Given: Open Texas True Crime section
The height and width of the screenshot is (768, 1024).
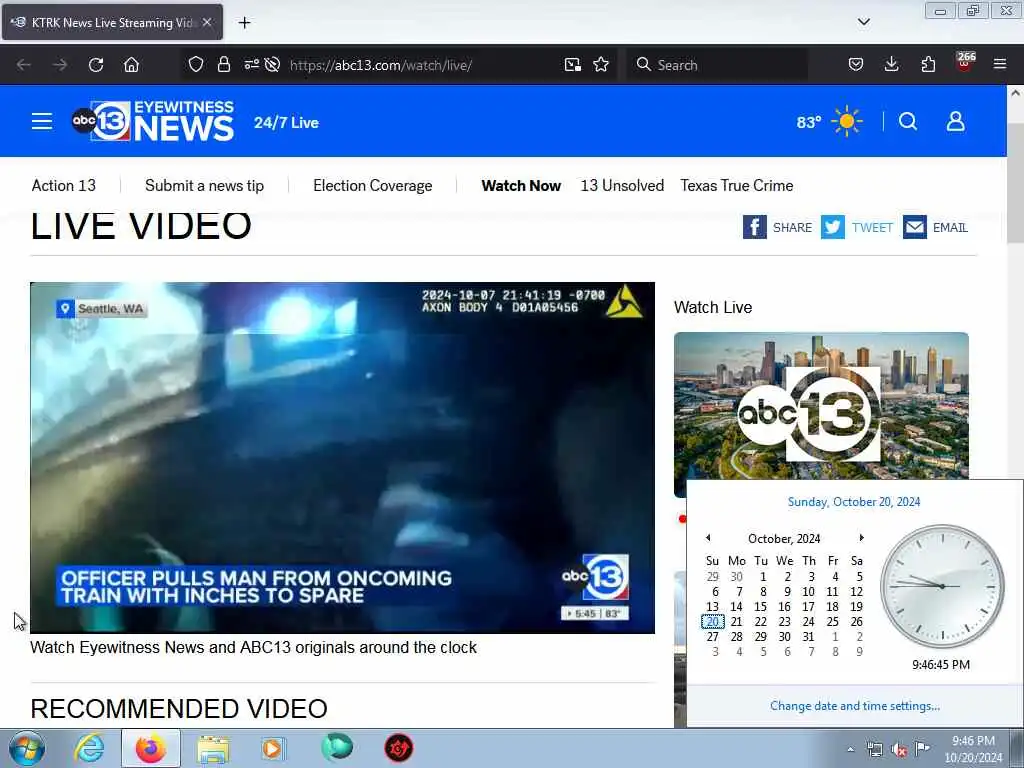Looking at the screenshot, I should pos(737,185).
